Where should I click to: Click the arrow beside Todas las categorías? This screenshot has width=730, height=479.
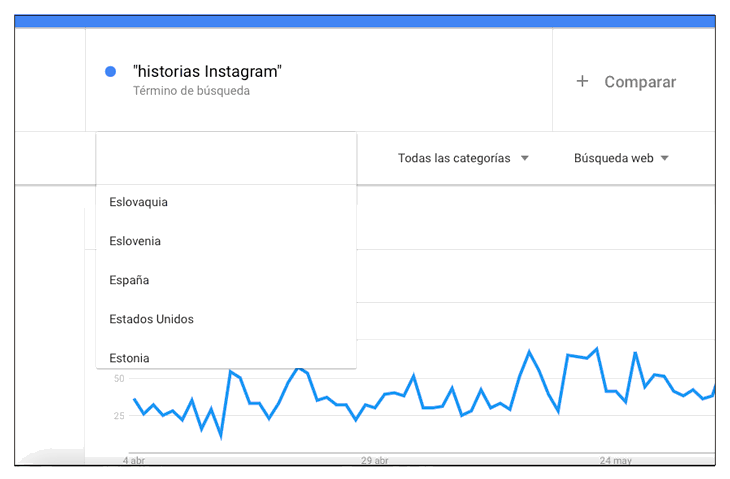(525, 158)
